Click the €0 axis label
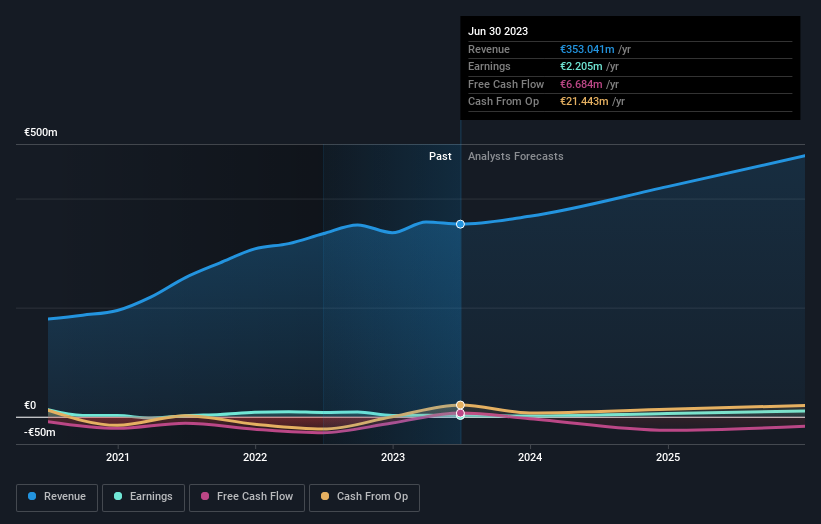The image size is (821, 524). (30, 405)
